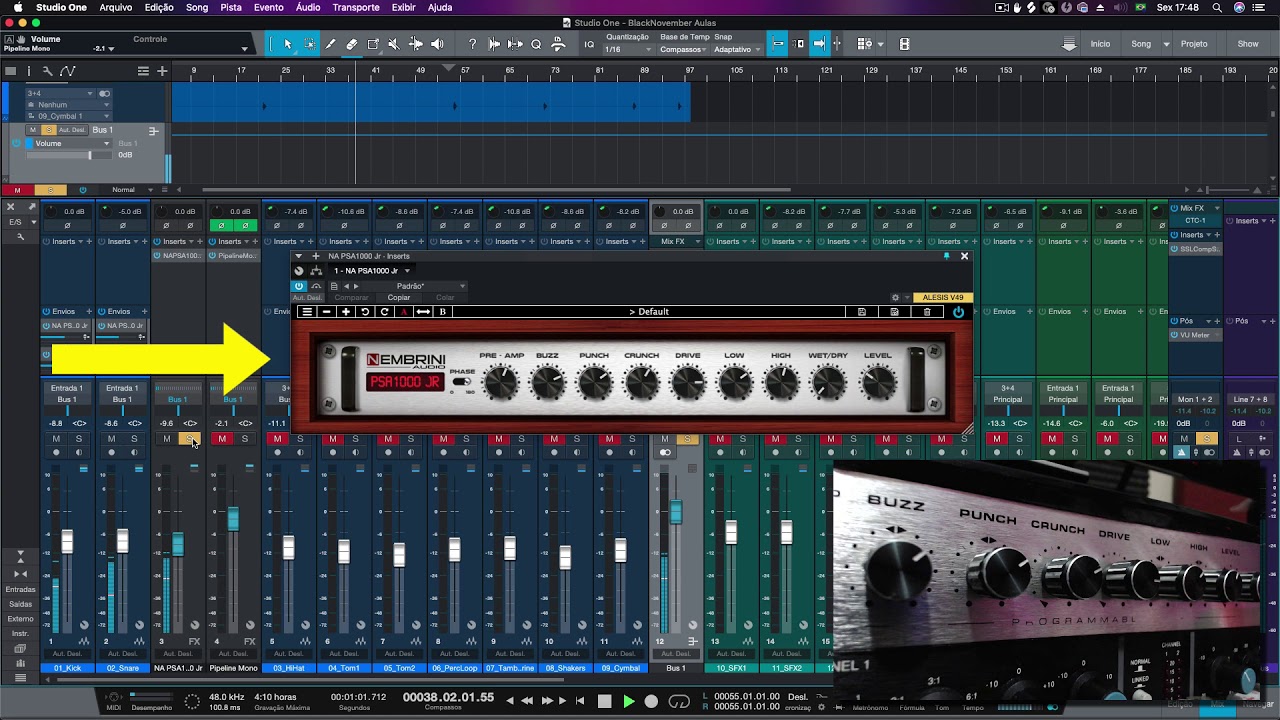
Task: Open the Compassos timebase dropdown
Action: [x=683, y=50]
